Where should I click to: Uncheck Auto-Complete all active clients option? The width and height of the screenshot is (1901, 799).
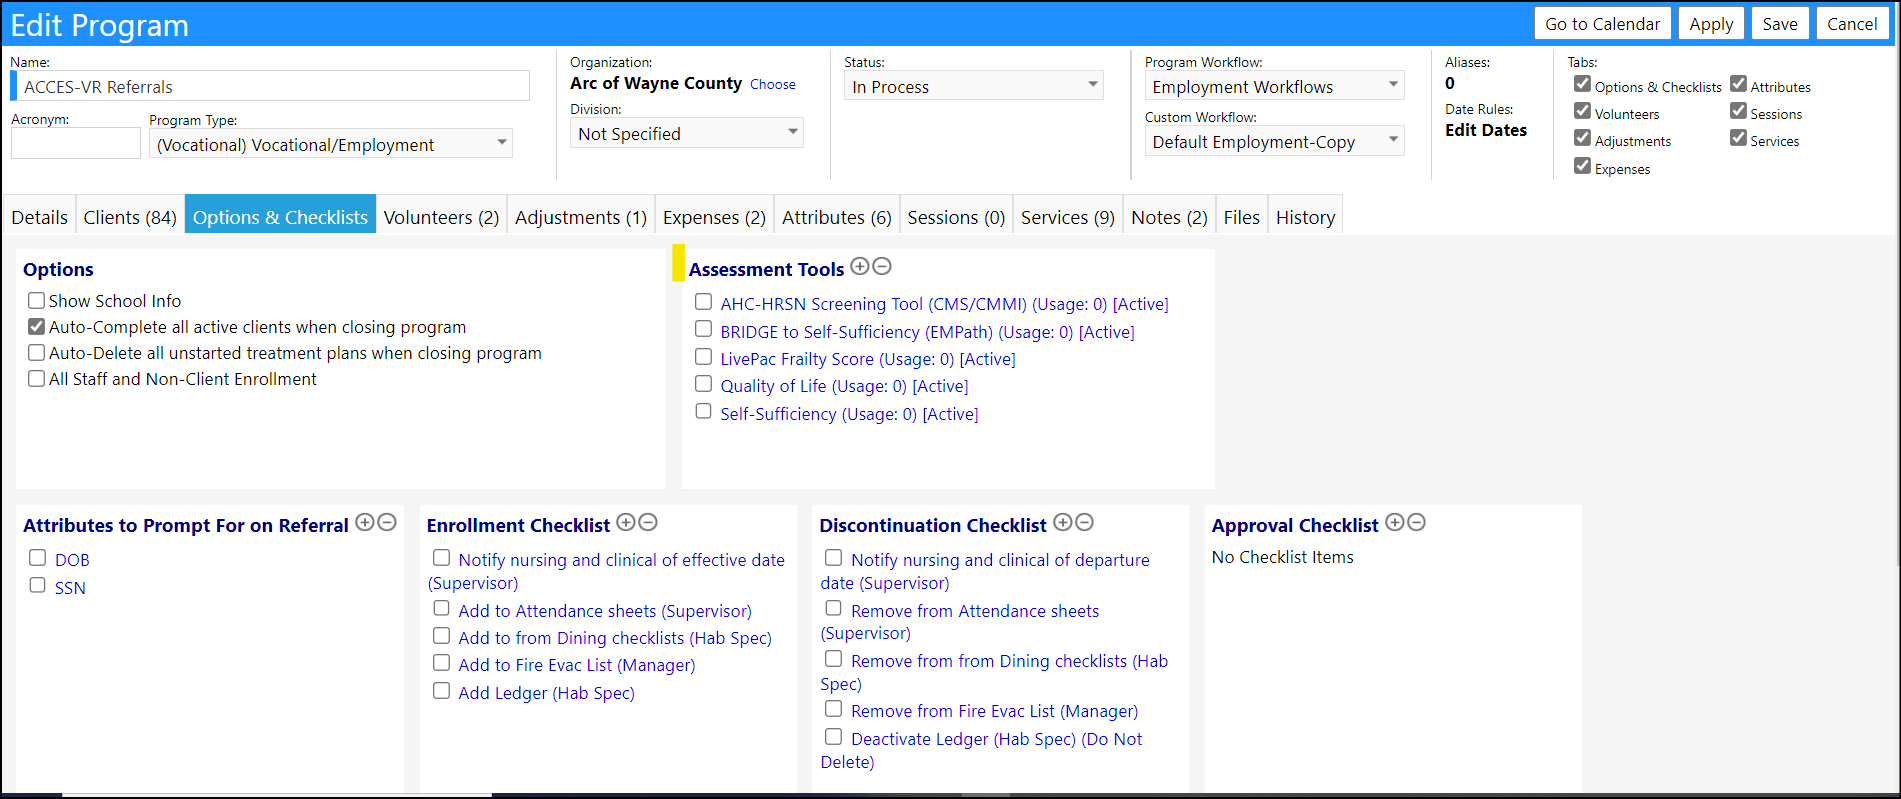click(x=37, y=326)
